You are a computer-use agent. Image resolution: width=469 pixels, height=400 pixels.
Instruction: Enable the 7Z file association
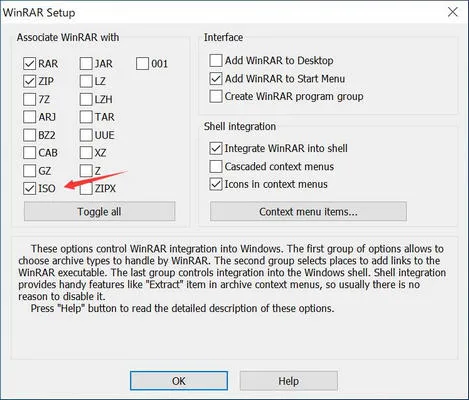tap(30, 99)
